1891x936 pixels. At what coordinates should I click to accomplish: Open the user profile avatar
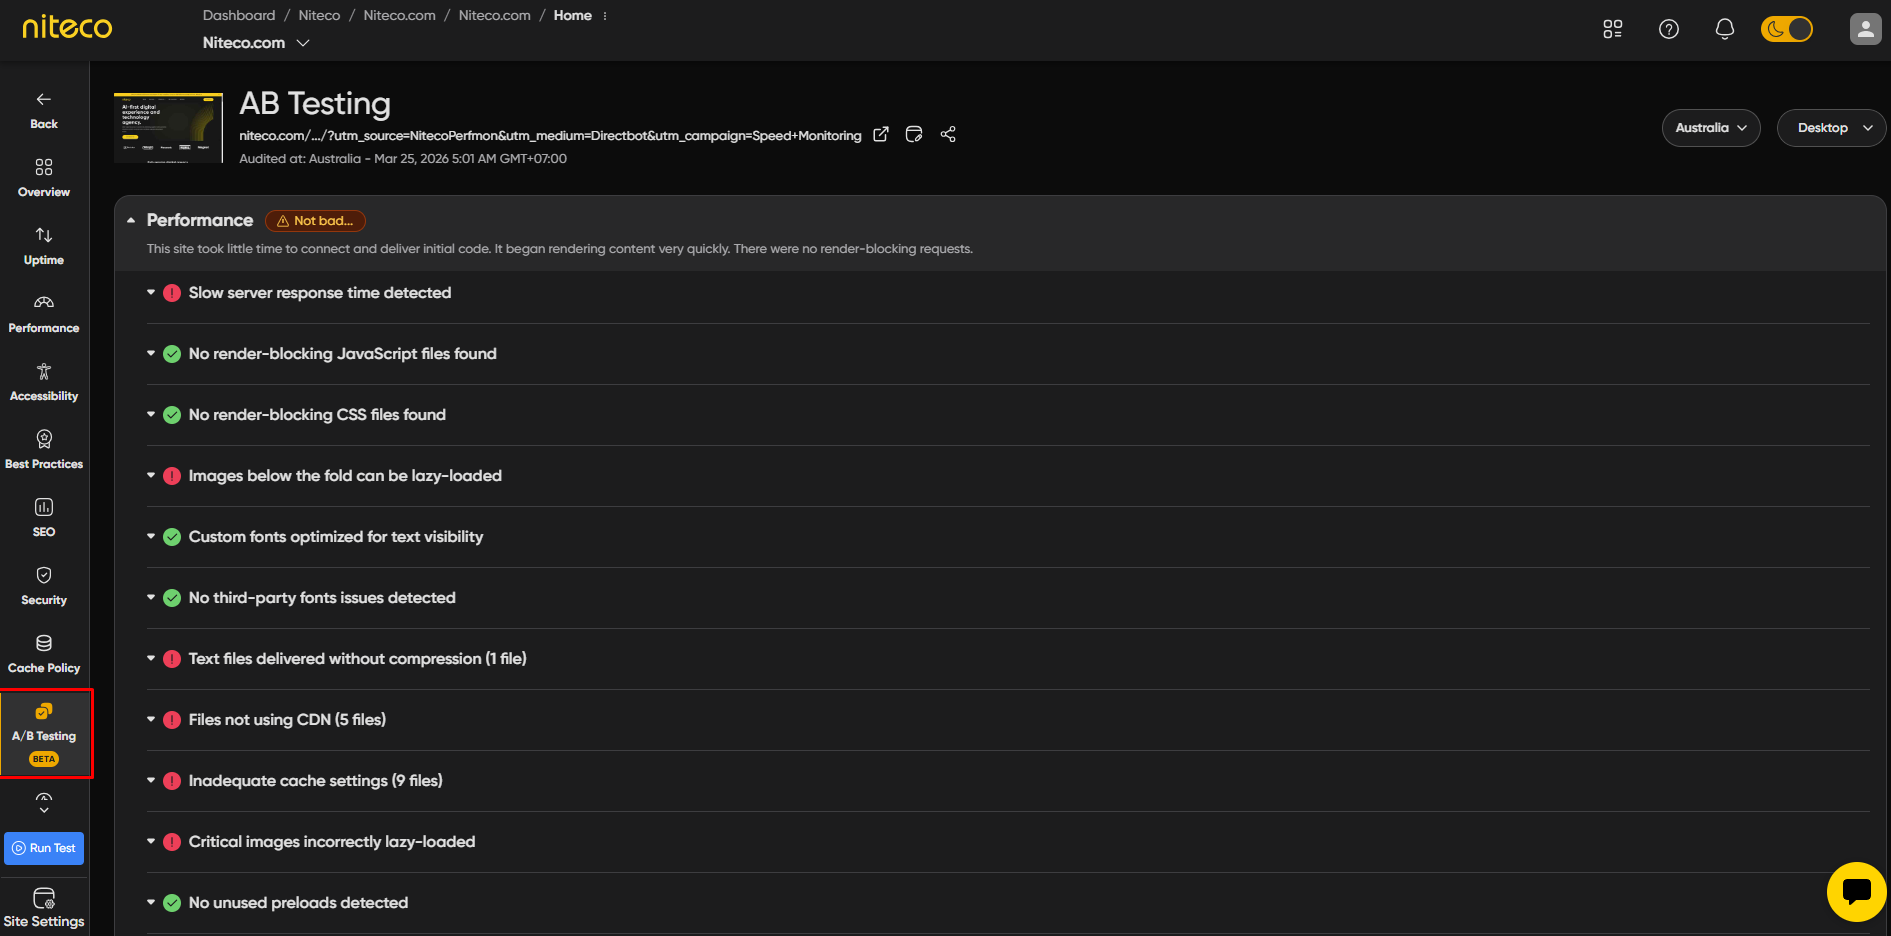pos(1866,29)
